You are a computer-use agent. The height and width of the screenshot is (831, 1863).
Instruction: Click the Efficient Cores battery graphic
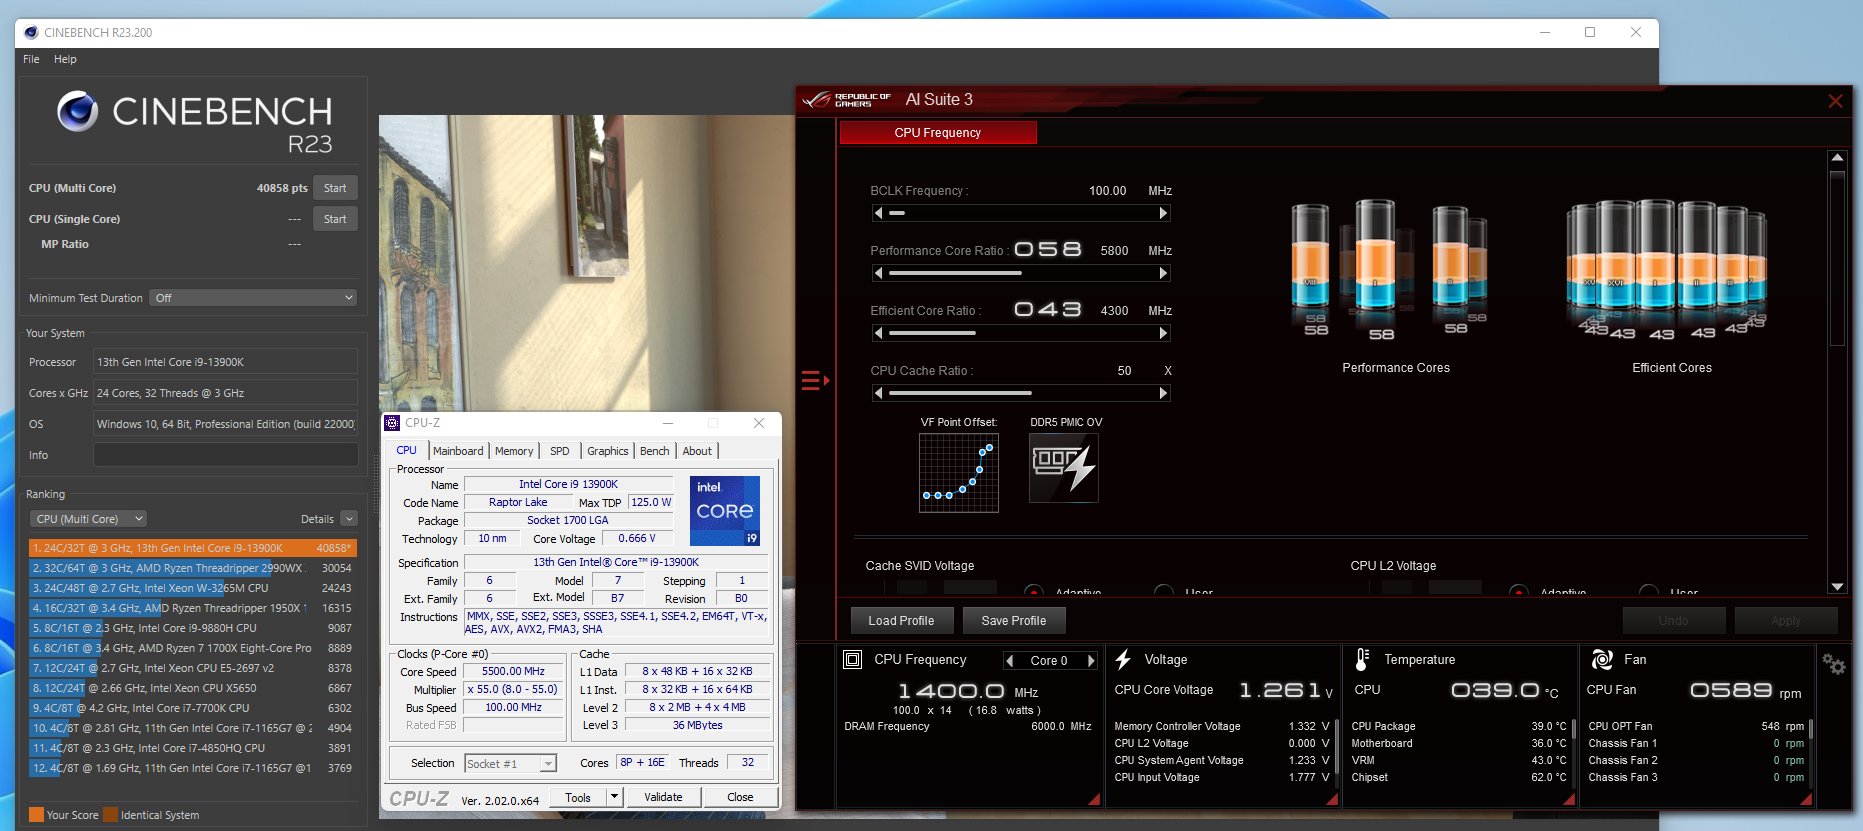pos(1667,268)
